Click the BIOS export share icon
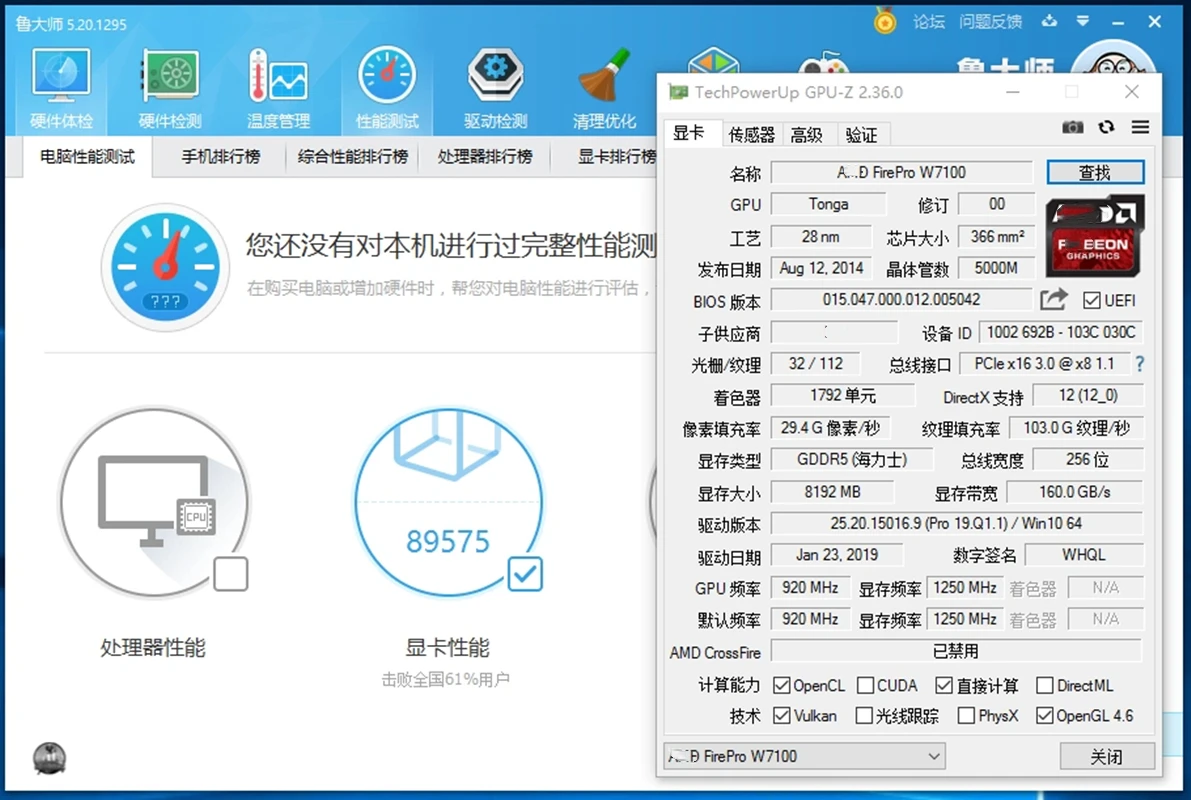The image size is (1191, 800). (1054, 299)
